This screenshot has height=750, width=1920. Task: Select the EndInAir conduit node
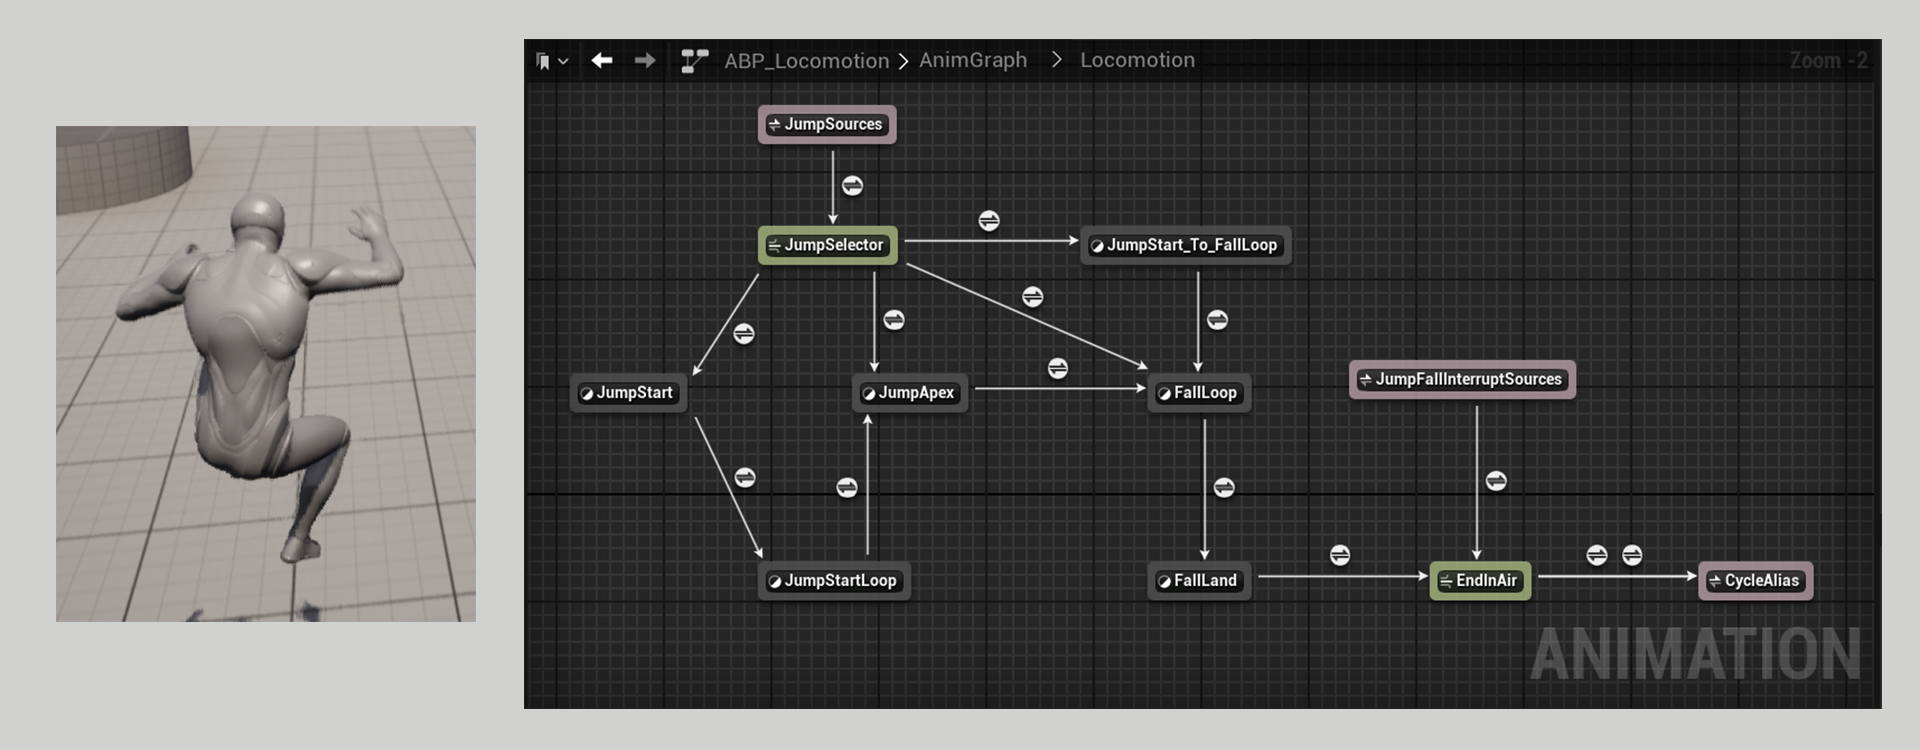tap(1480, 581)
